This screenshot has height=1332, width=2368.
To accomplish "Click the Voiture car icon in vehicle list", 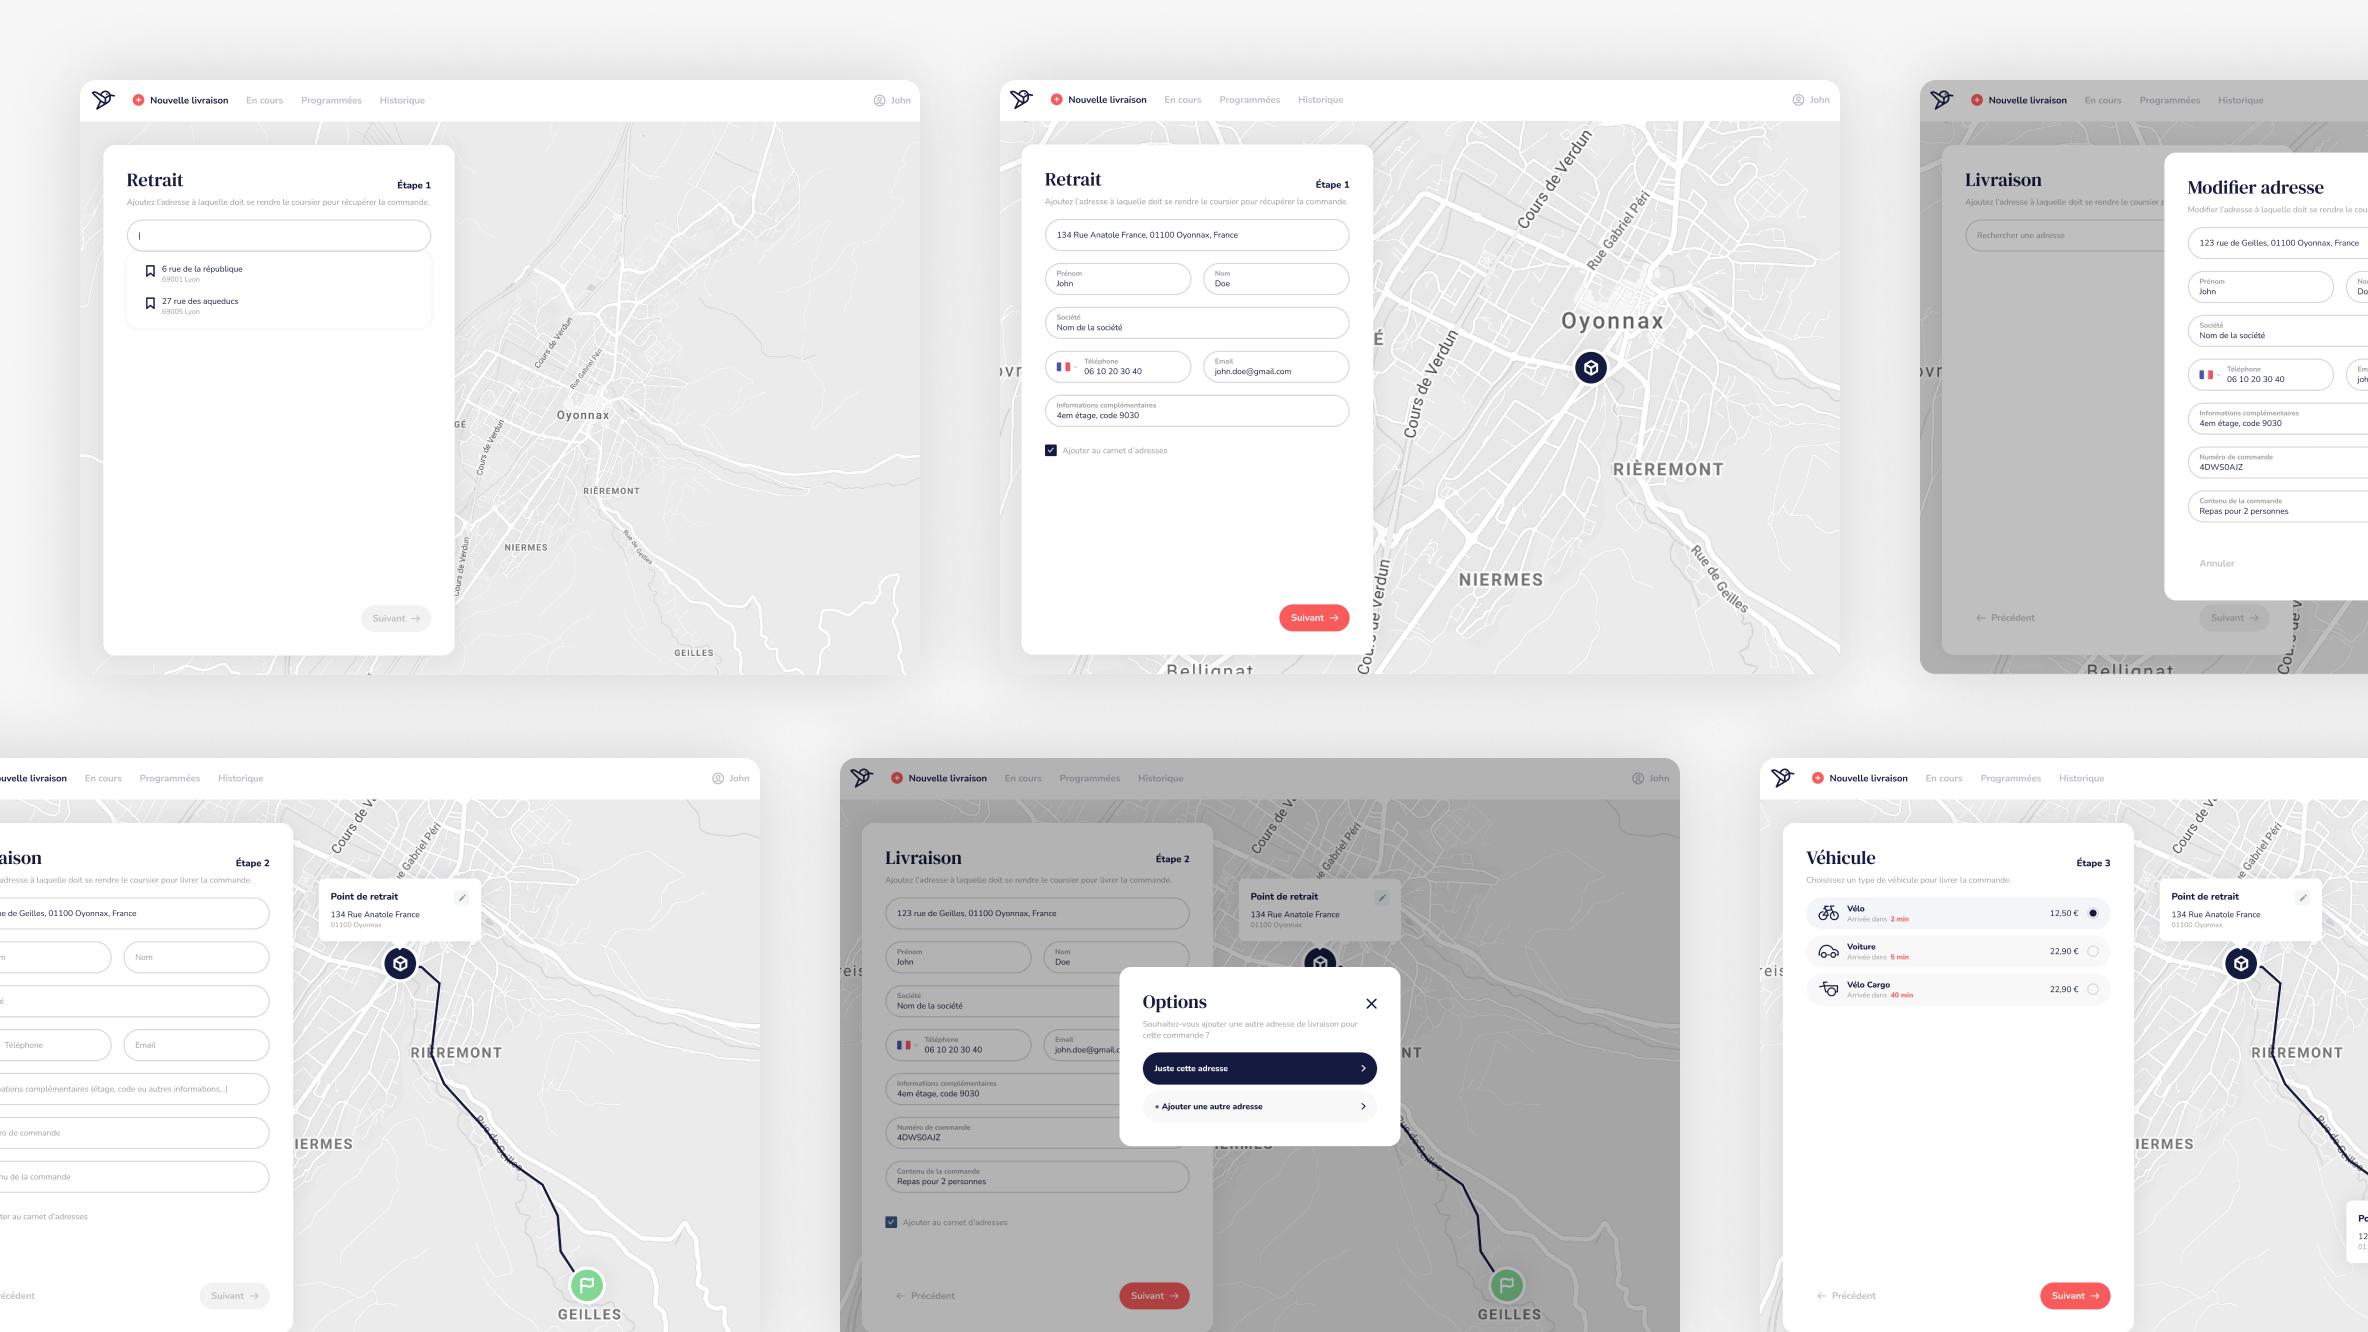I will coord(1828,951).
